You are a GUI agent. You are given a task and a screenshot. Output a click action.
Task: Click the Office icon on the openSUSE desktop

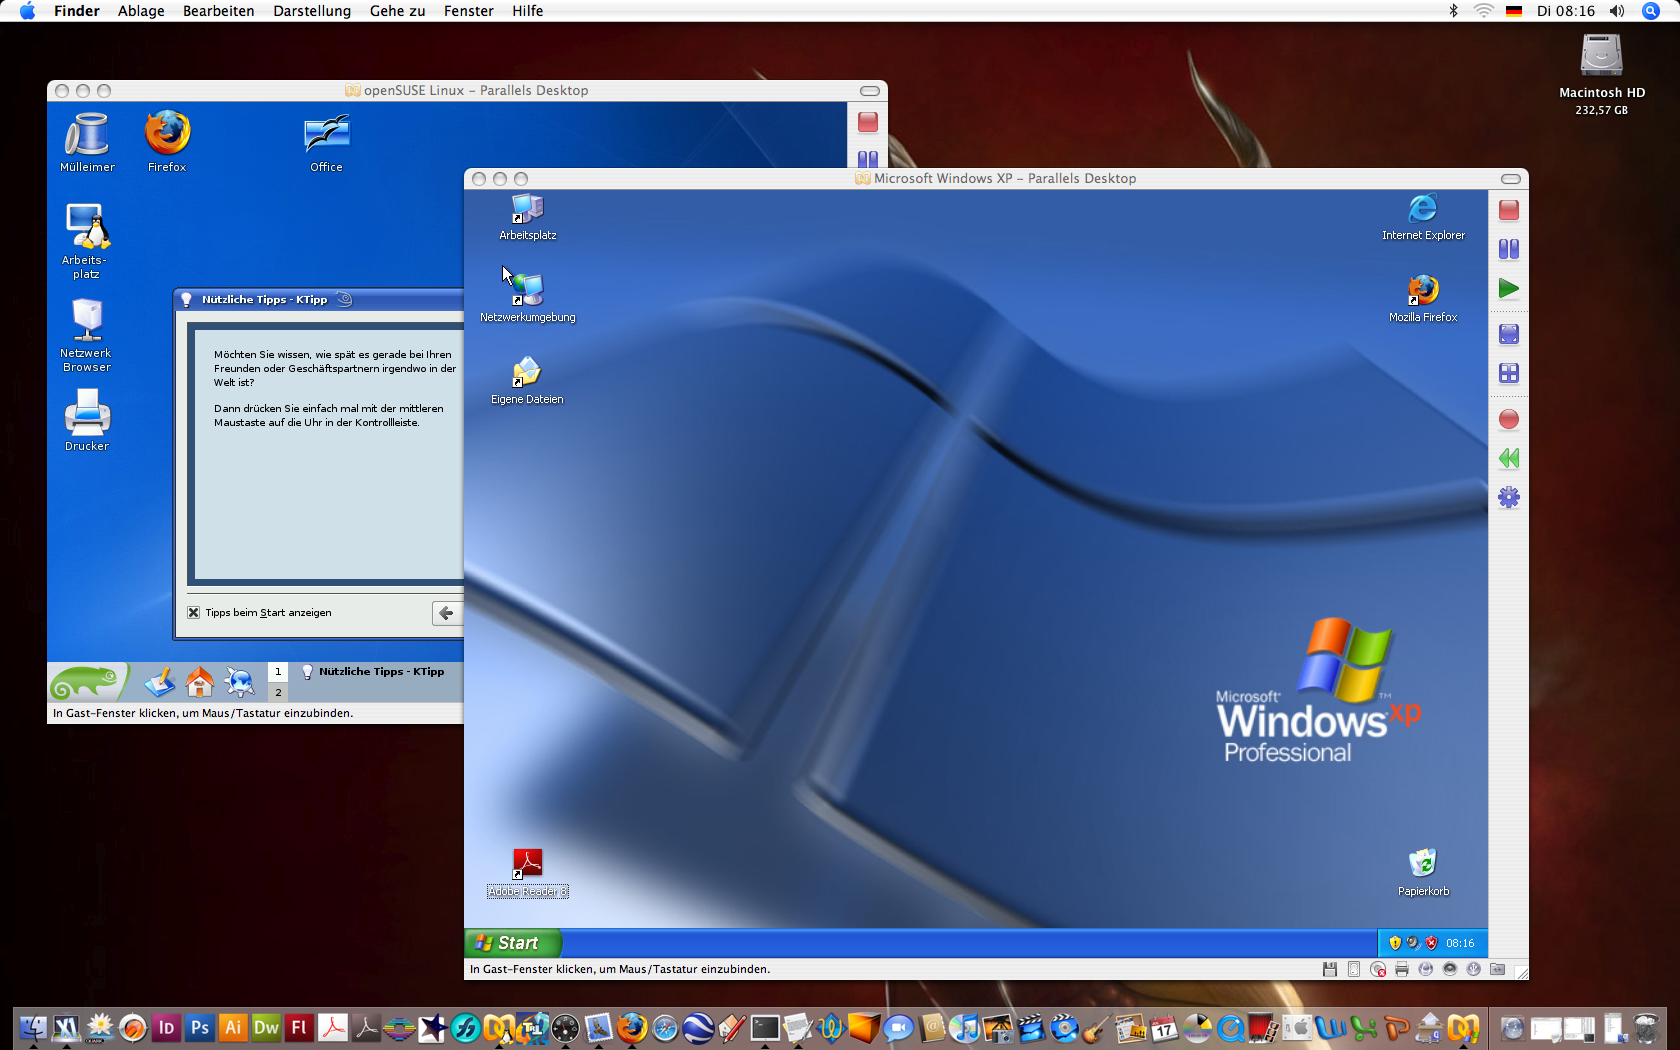(326, 135)
